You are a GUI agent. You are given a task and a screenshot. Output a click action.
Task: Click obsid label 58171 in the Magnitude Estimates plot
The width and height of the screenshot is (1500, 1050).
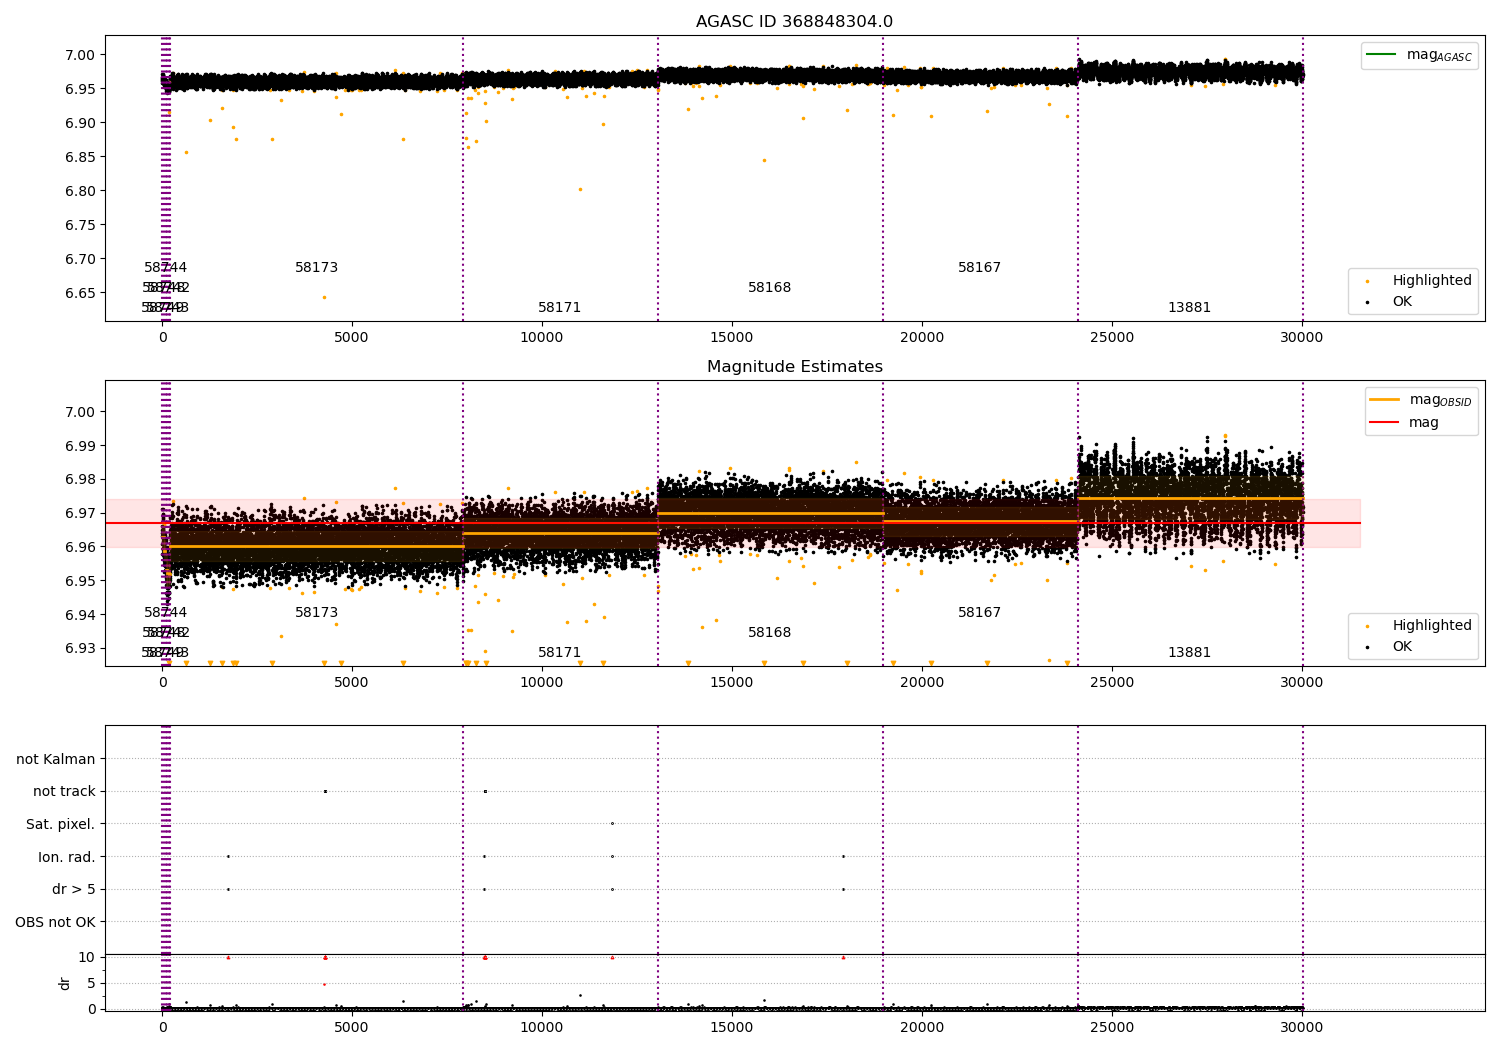(x=559, y=653)
